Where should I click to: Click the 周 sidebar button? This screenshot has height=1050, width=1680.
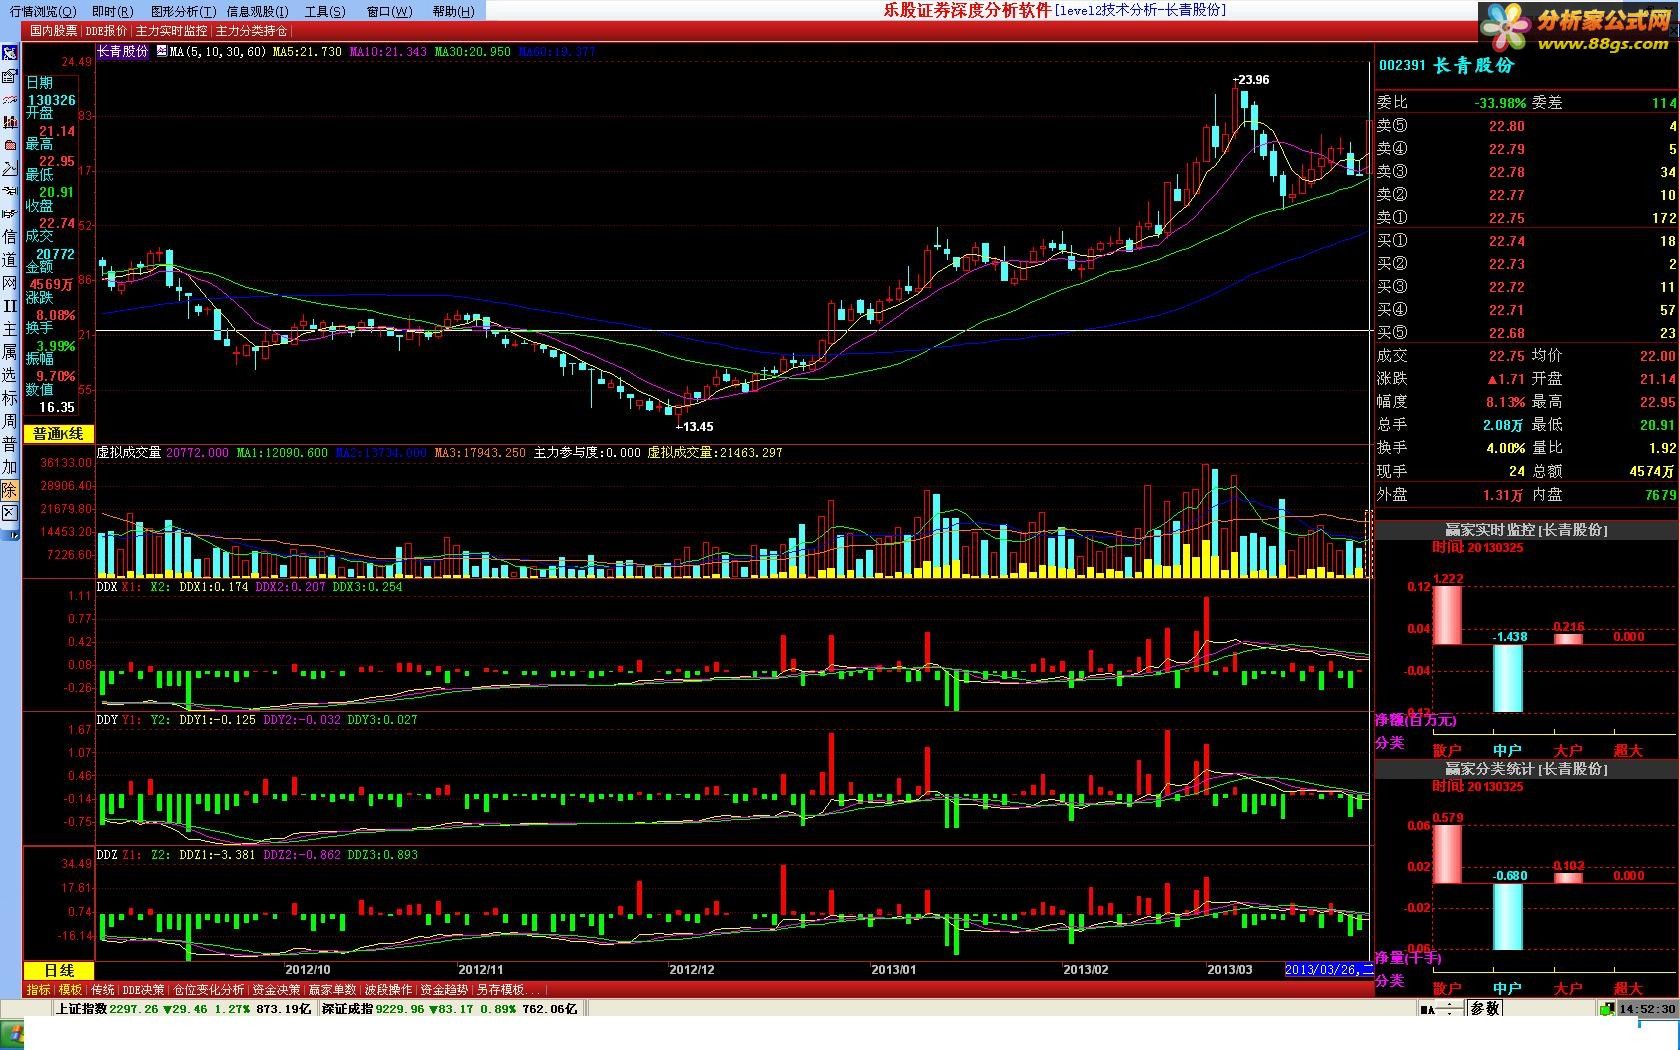click(9, 420)
